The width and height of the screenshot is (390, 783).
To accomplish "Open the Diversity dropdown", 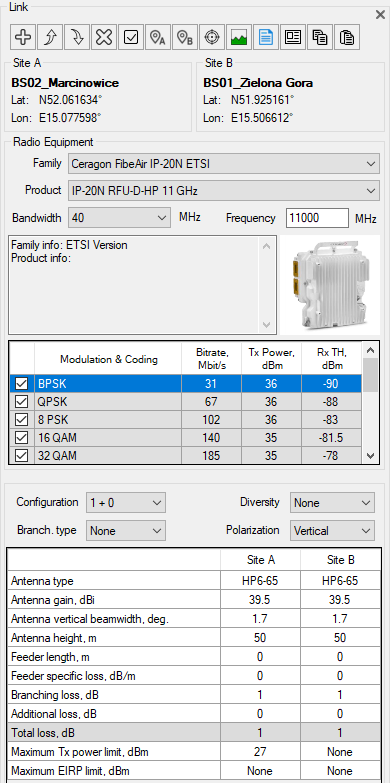I will (x=332, y=502).
